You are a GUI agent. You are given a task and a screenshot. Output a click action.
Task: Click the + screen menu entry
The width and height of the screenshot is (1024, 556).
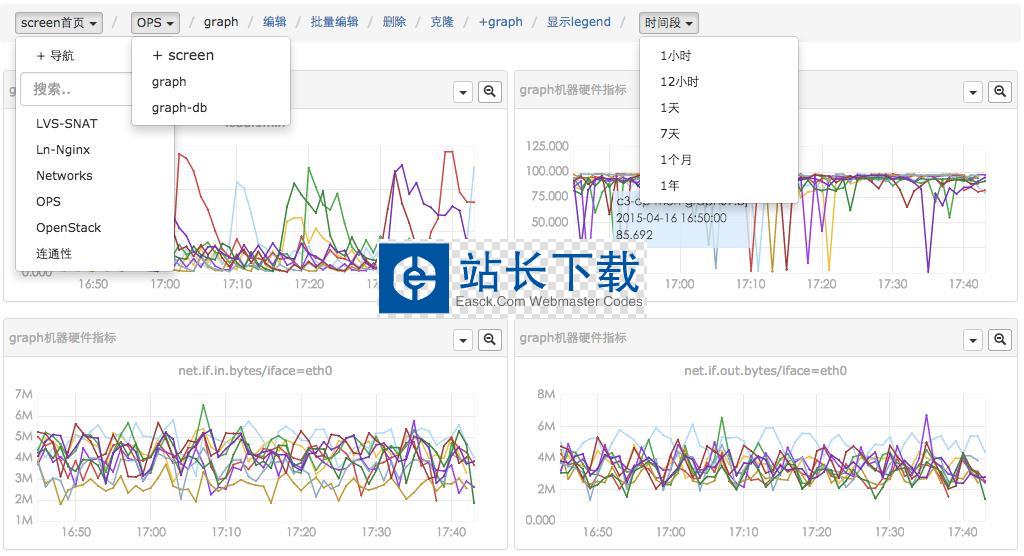[x=183, y=56]
